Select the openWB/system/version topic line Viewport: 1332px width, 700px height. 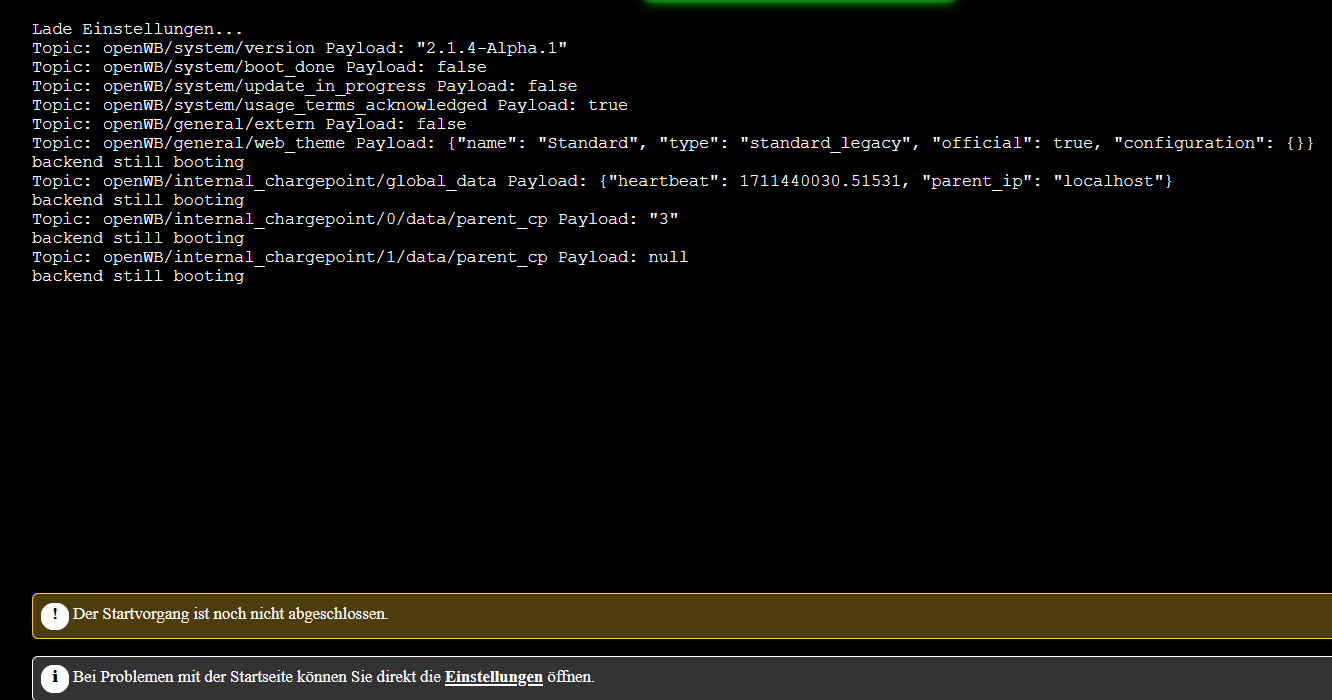tap(300, 48)
